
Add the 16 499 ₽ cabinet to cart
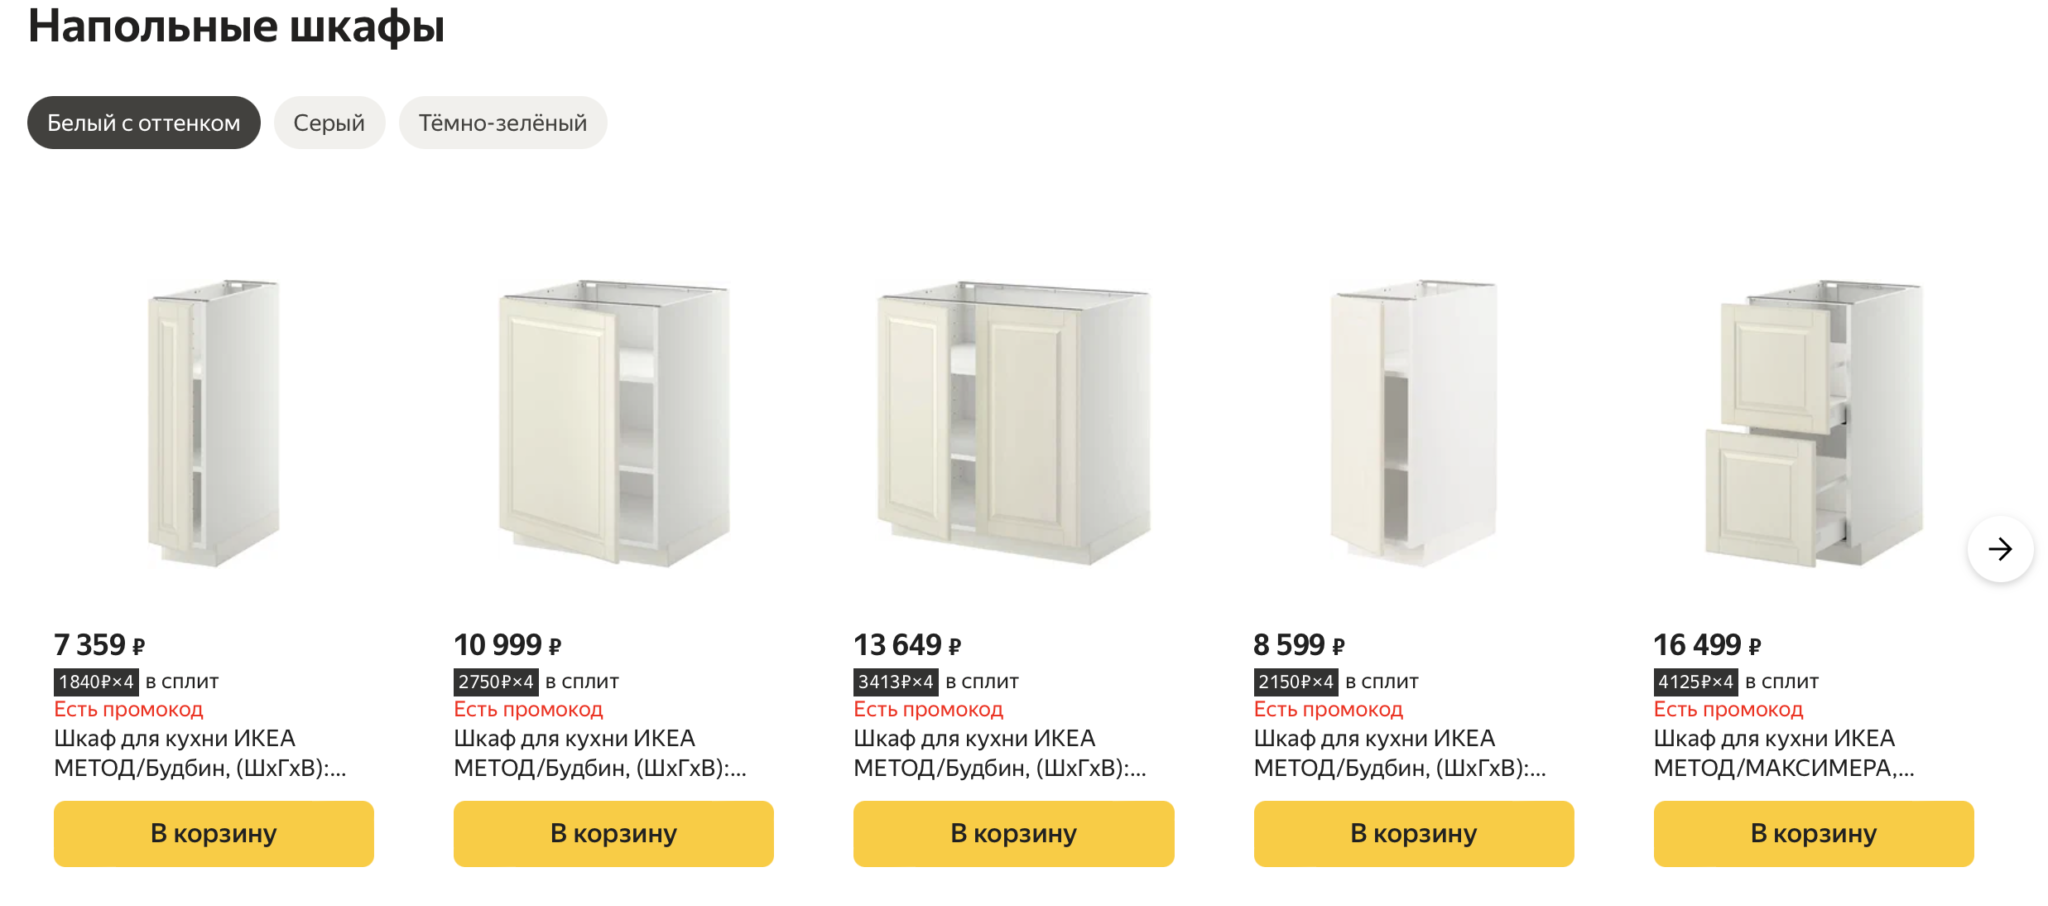pyautogui.click(x=1813, y=833)
